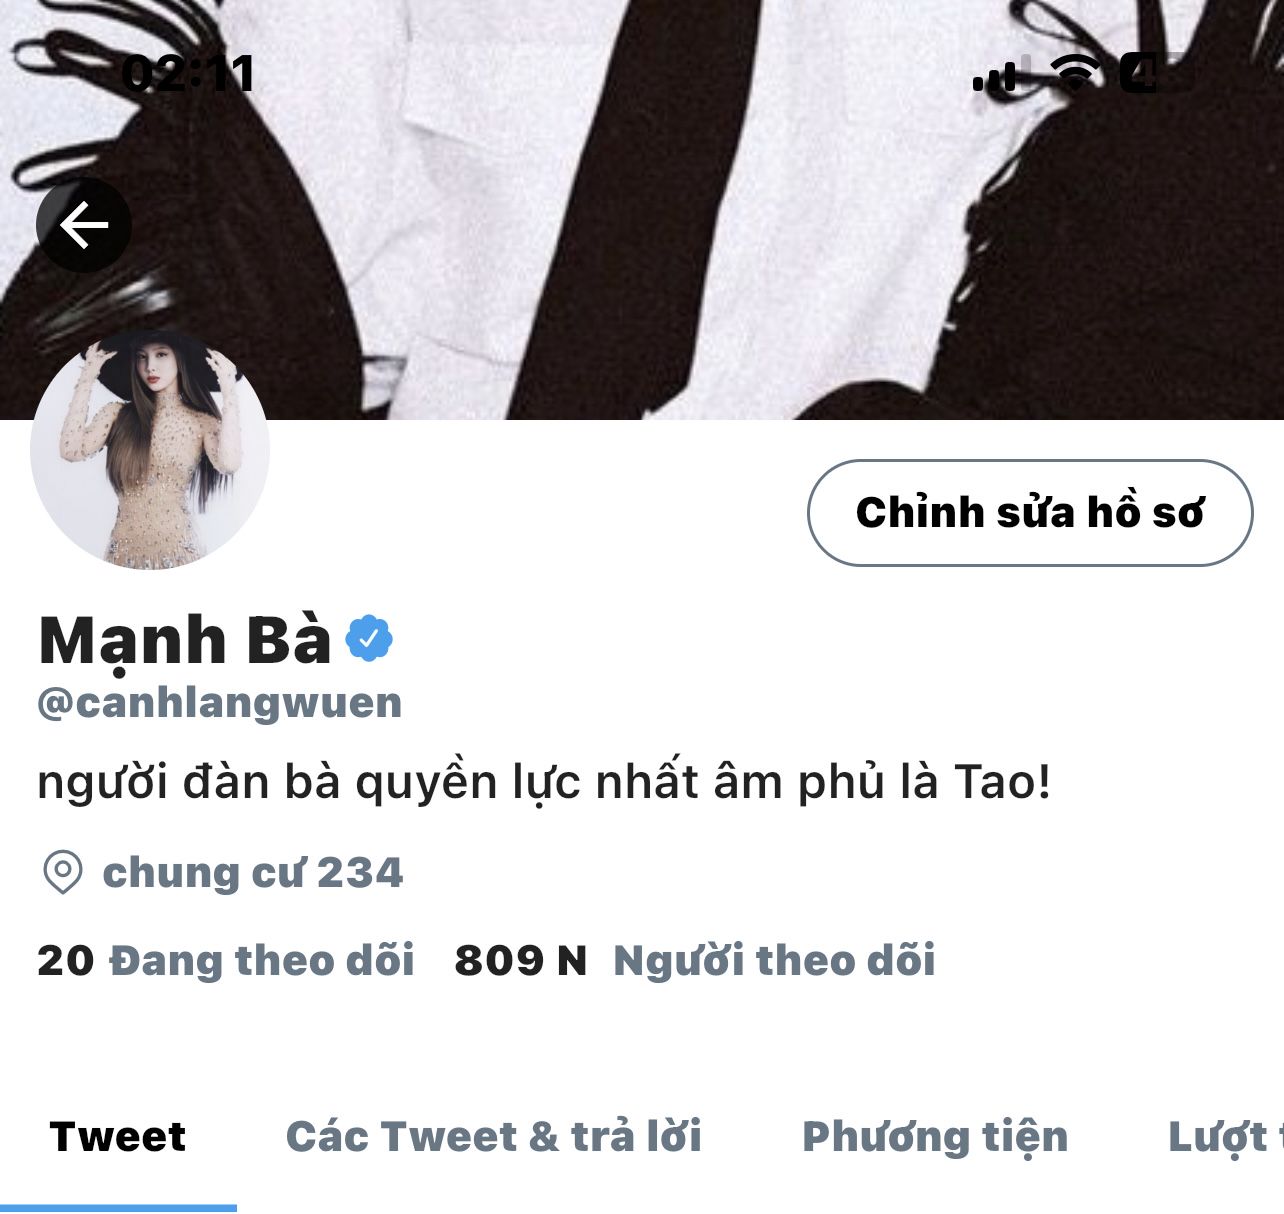
Task: Tap the cellular signal bars icon
Action: click(996, 75)
